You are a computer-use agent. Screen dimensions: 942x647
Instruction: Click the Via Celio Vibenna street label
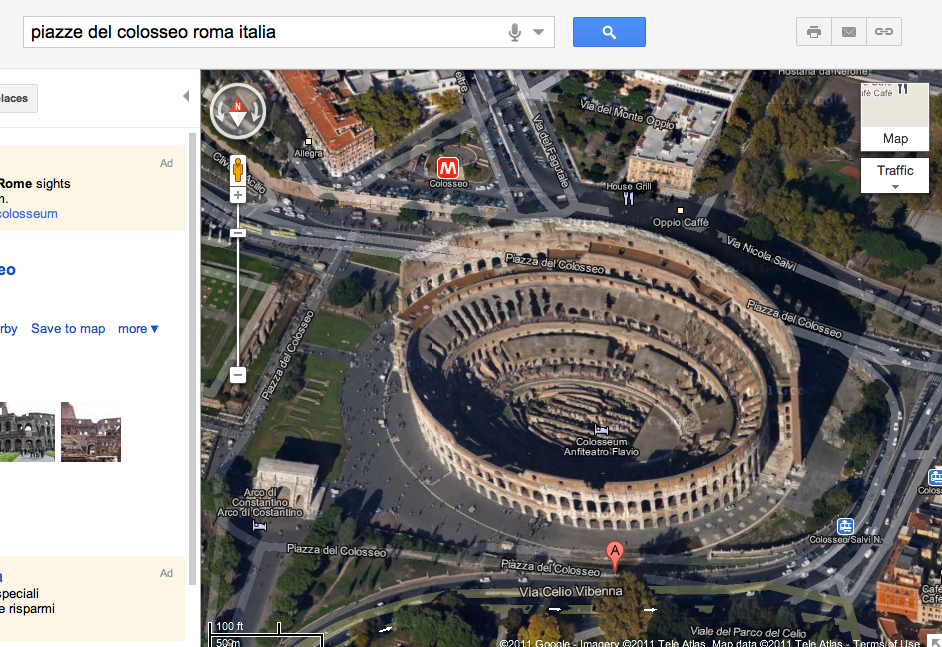(x=571, y=592)
